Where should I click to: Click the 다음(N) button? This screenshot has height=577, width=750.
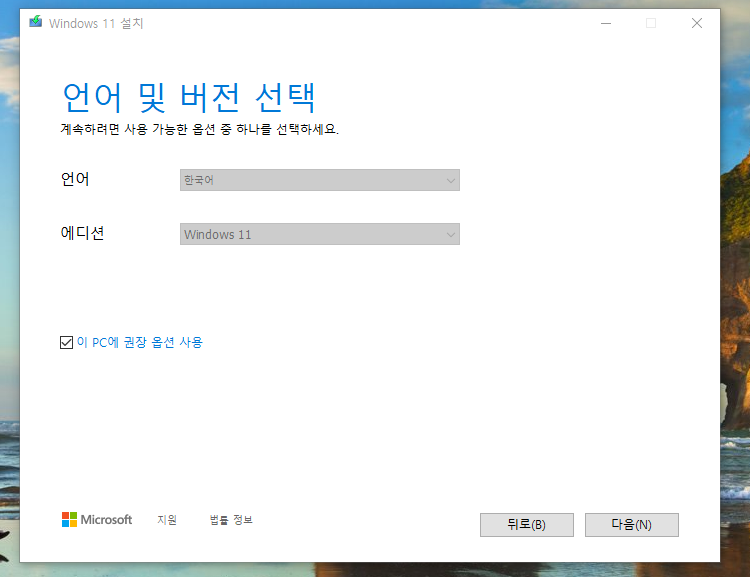631,525
